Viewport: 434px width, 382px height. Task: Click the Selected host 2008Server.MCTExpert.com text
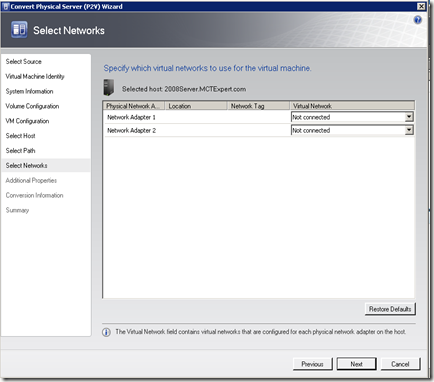(x=184, y=89)
